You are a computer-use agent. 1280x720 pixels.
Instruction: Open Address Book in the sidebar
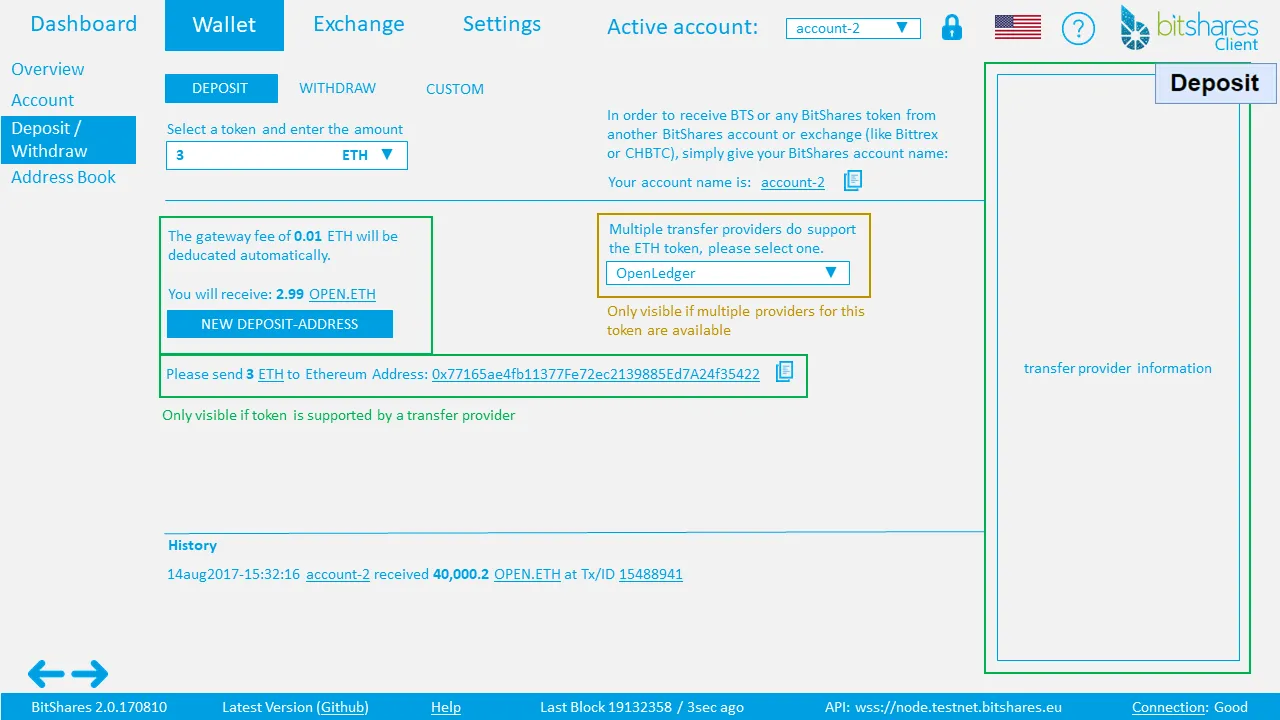[63, 177]
